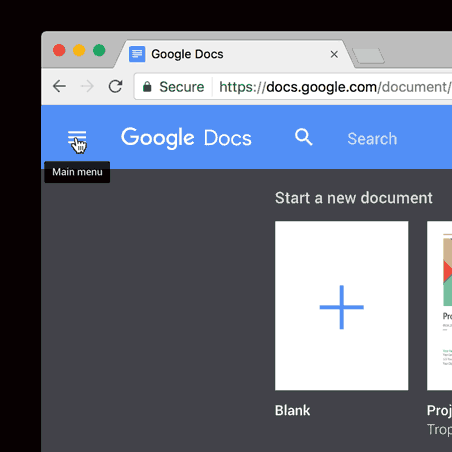452x452 pixels.
Task: Select the docs.google.com address bar URL
Action: click(335, 87)
